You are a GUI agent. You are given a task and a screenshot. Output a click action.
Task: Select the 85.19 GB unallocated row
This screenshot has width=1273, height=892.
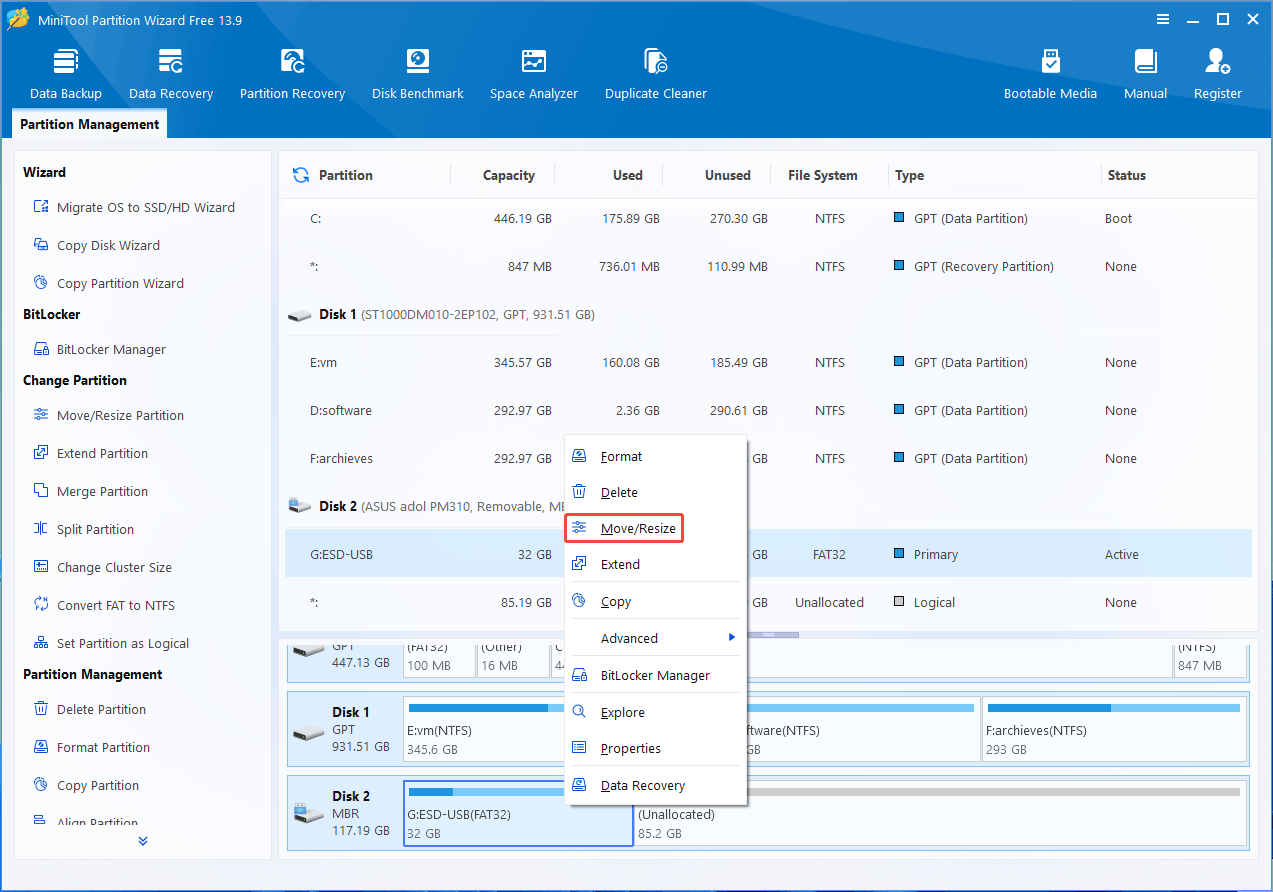coord(768,603)
